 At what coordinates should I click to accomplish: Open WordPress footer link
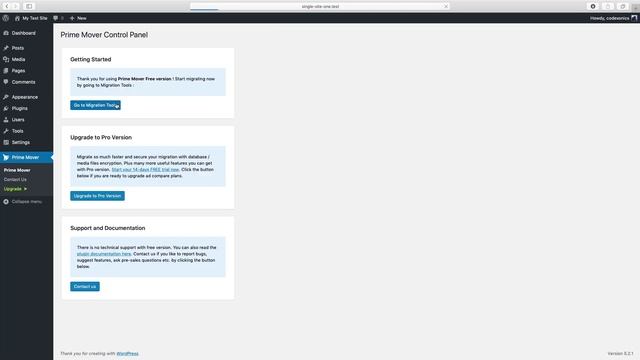click(127, 353)
